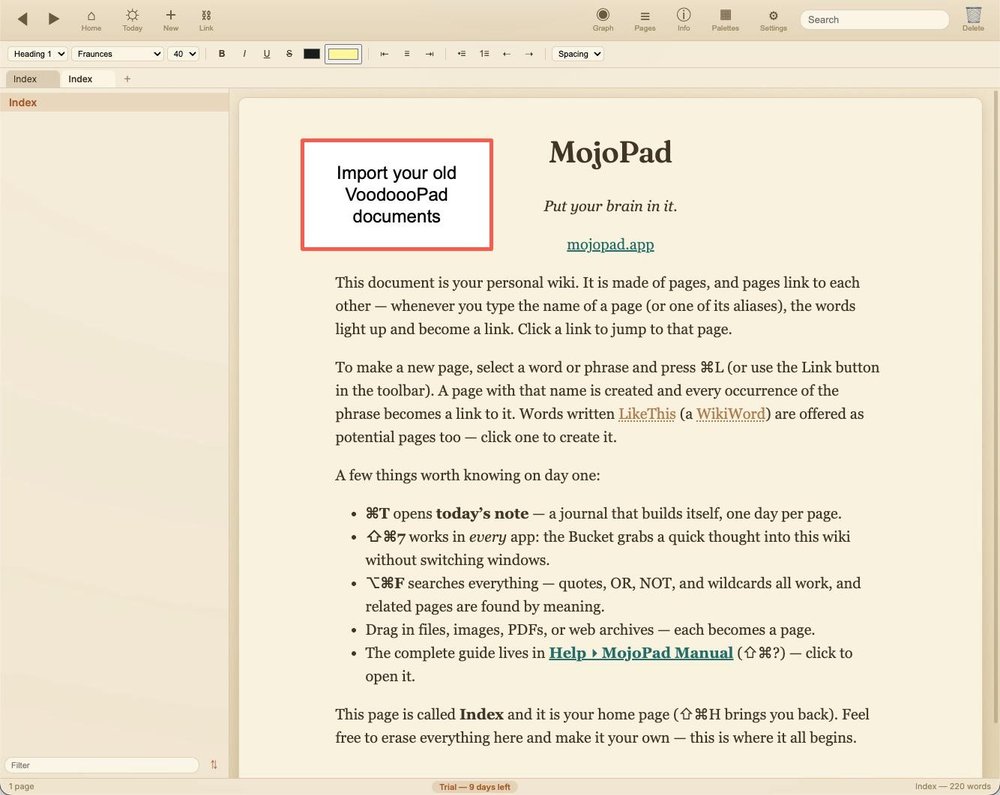Click the Delete trash icon

click(973, 19)
